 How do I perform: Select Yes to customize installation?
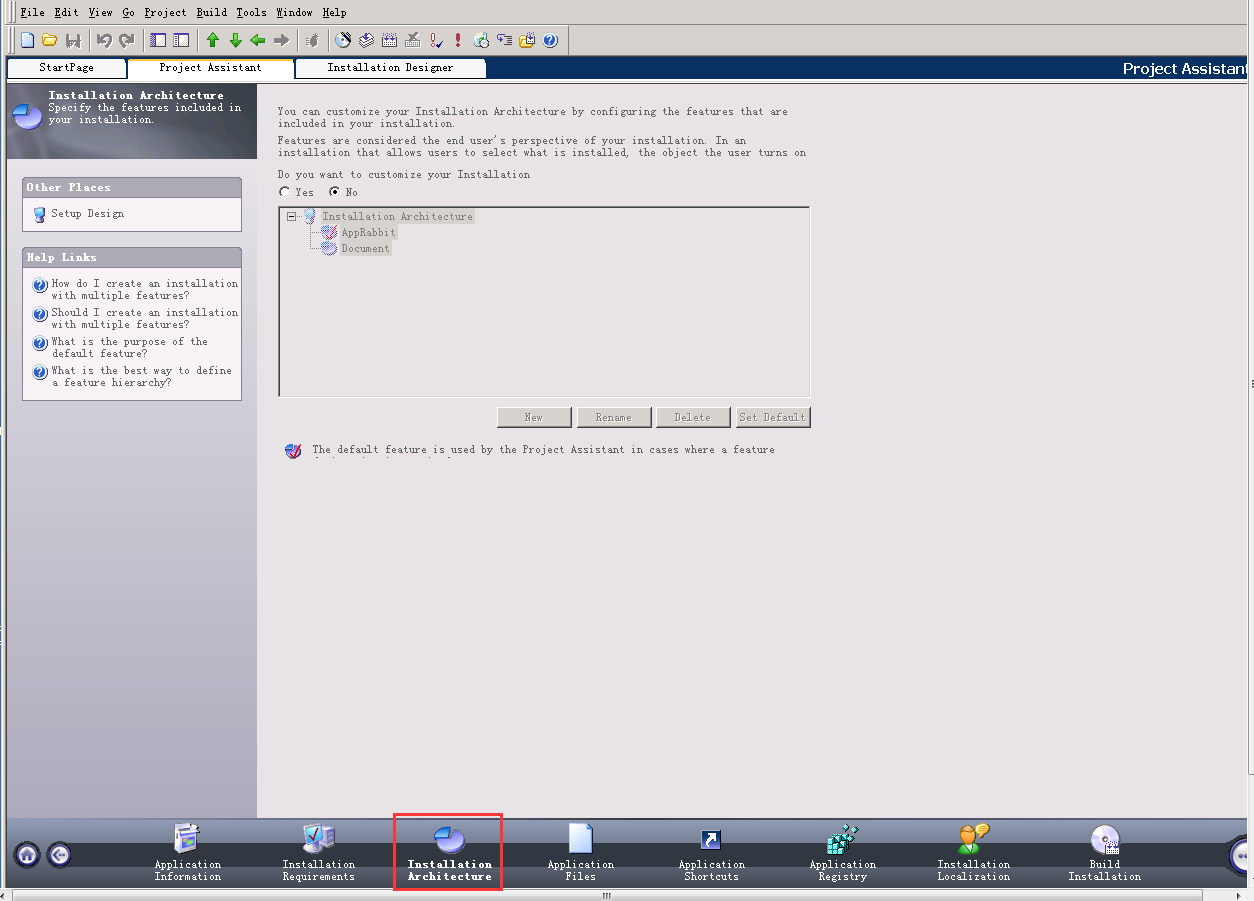285,192
